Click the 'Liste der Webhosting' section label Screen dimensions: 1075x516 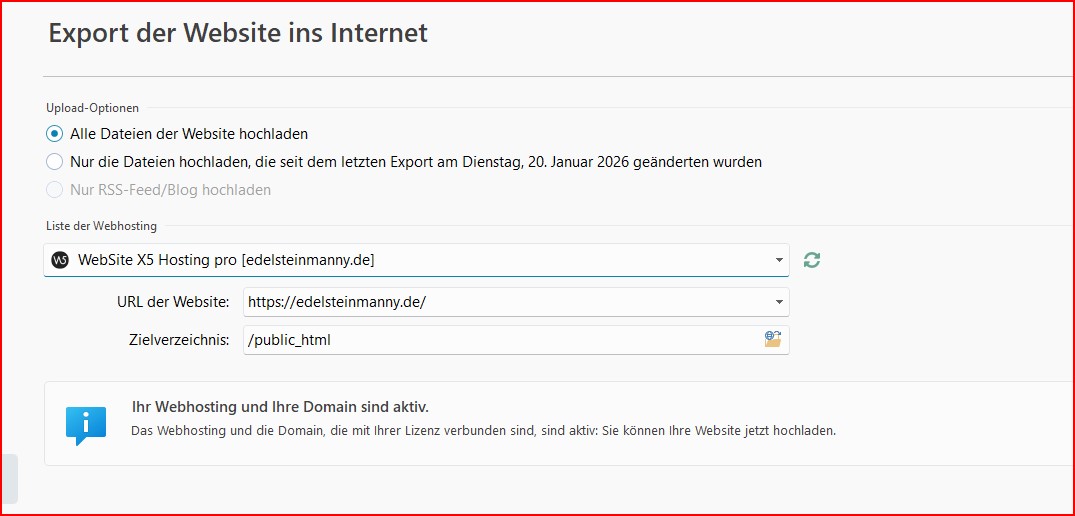tap(101, 226)
